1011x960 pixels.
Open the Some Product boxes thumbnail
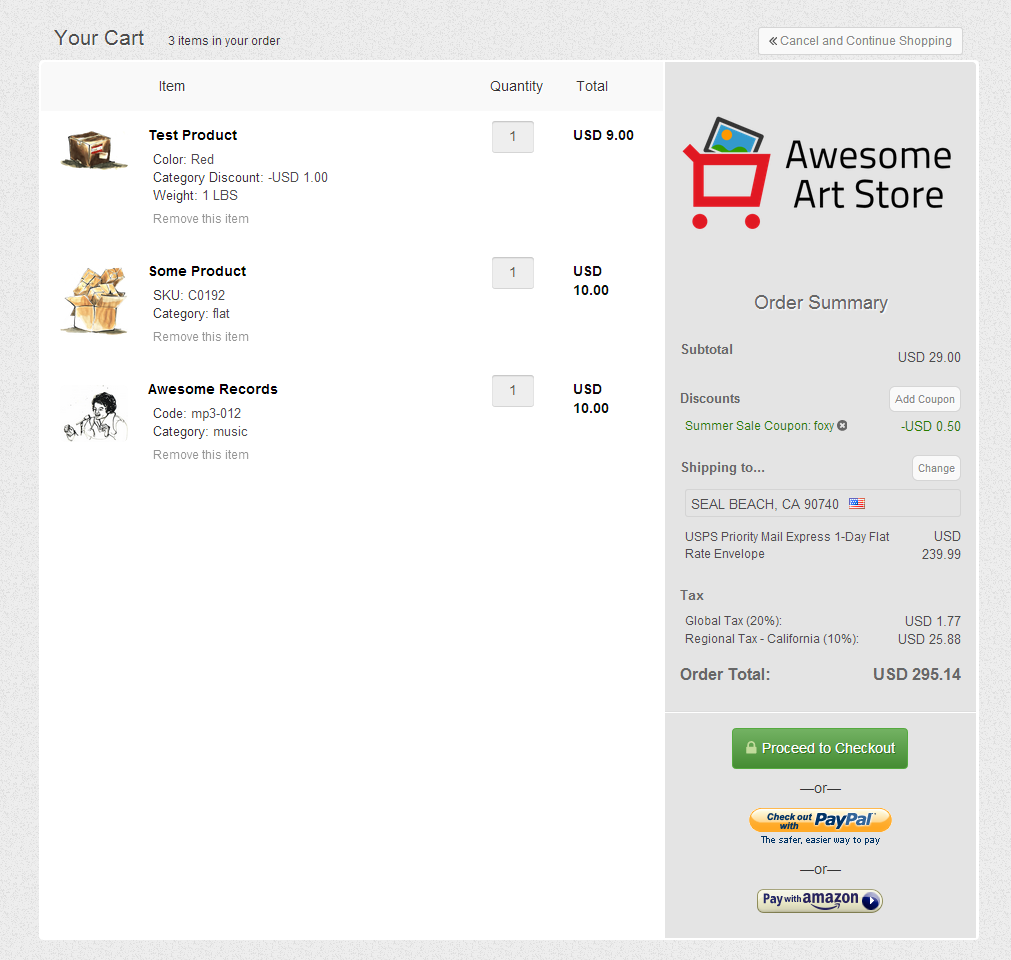tap(95, 300)
